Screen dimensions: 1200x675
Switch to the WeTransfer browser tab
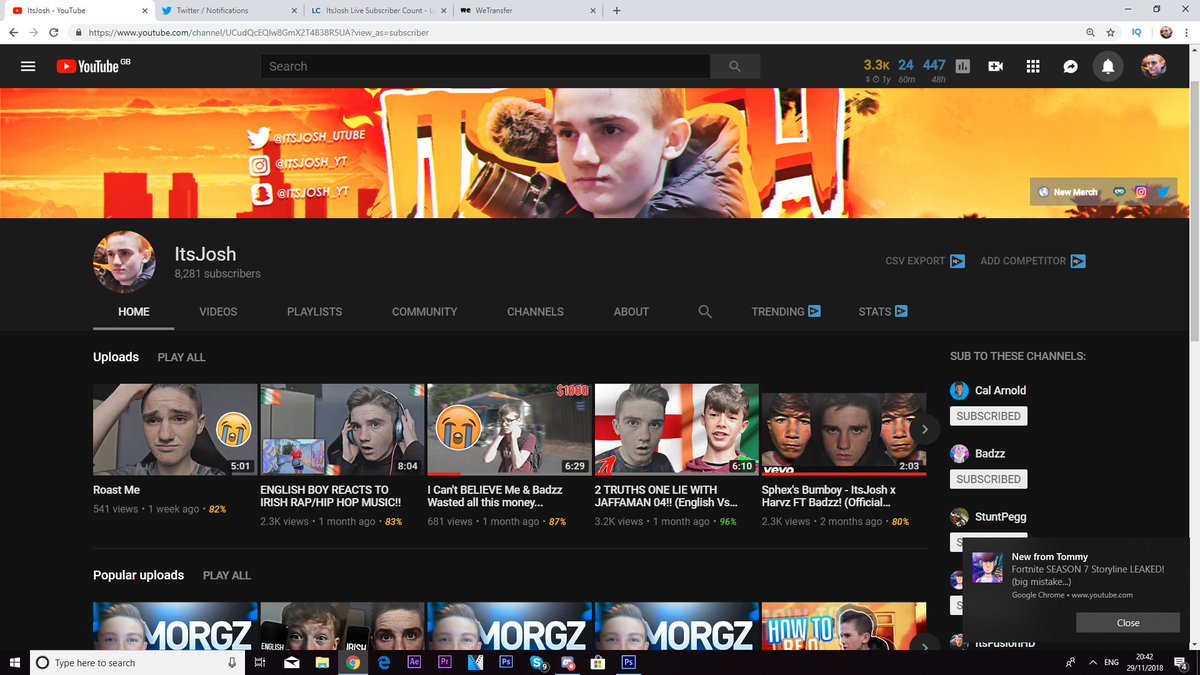[528, 11]
